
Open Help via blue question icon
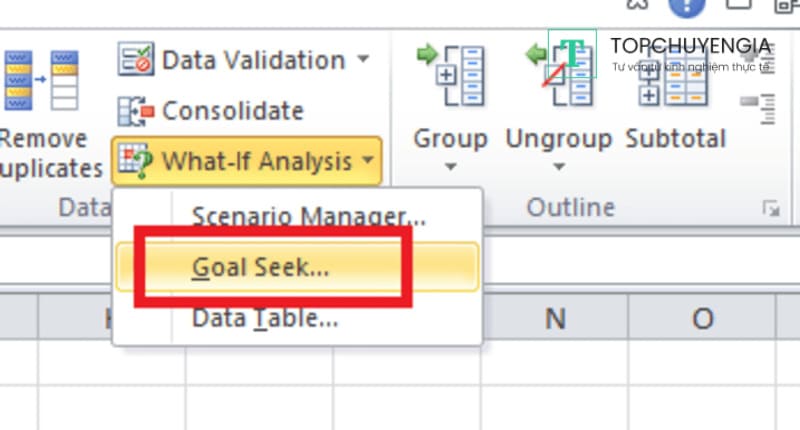(x=686, y=6)
